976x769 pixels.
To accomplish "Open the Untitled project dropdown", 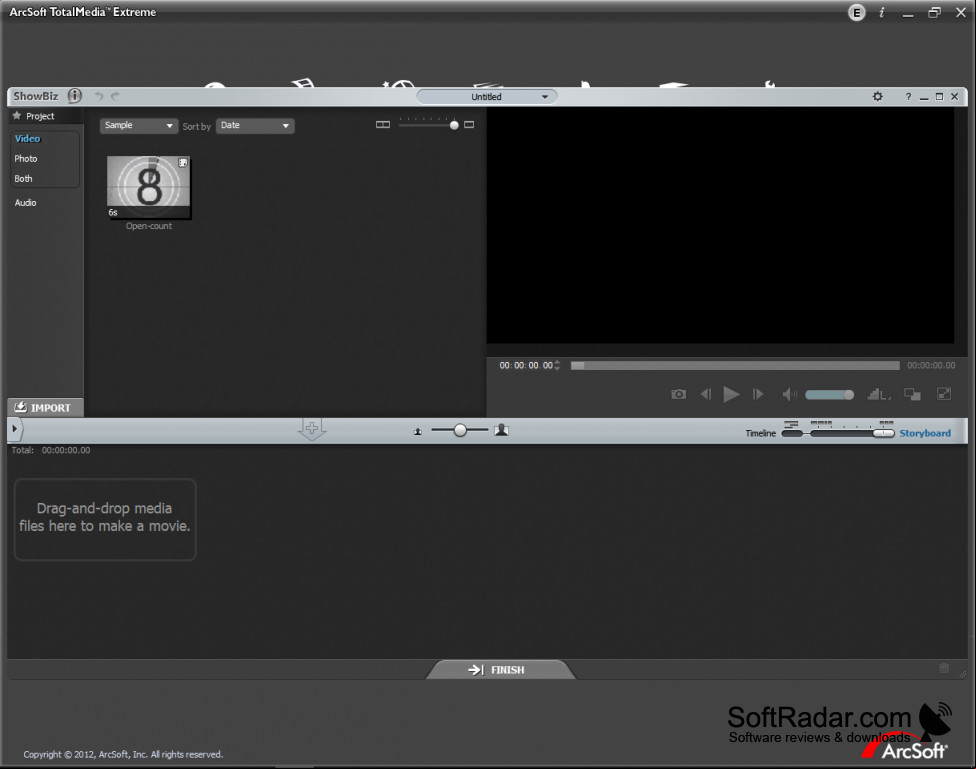I will (487, 97).
